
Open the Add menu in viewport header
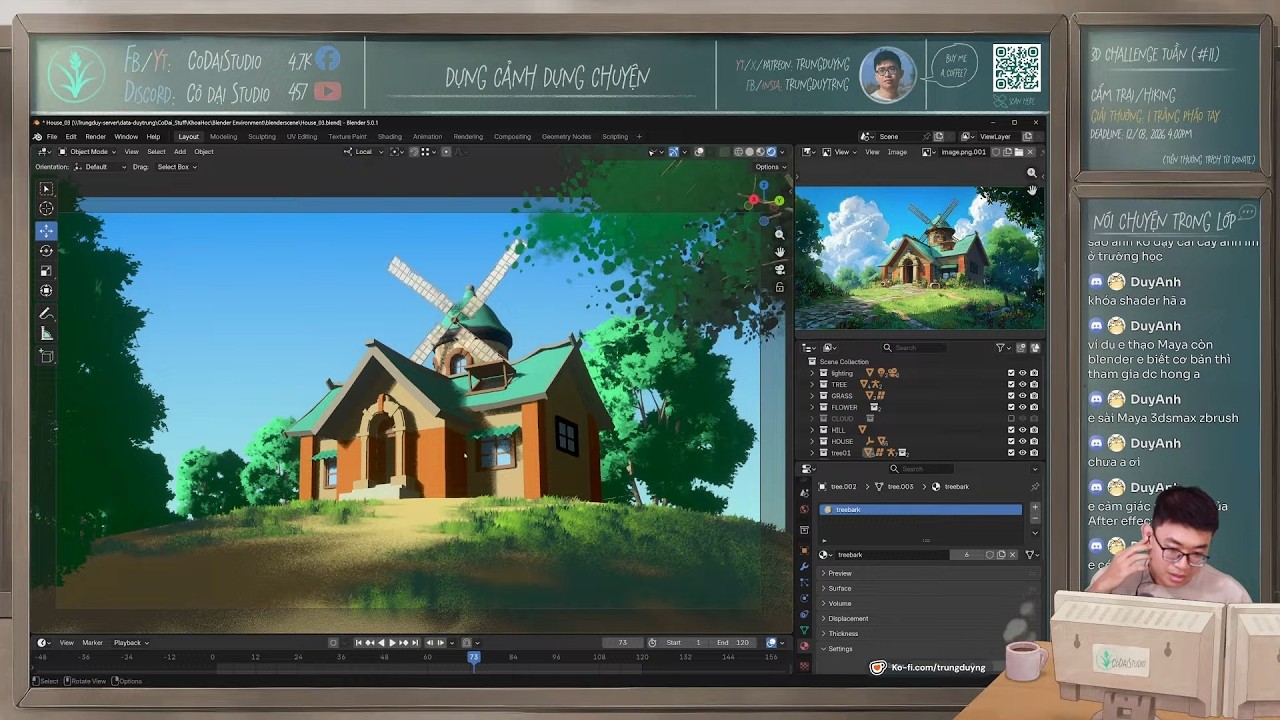(x=180, y=152)
